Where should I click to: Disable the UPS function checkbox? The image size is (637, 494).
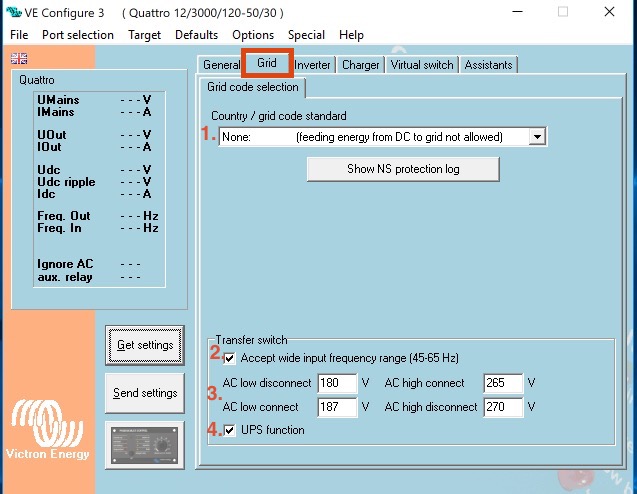[x=231, y=430]
